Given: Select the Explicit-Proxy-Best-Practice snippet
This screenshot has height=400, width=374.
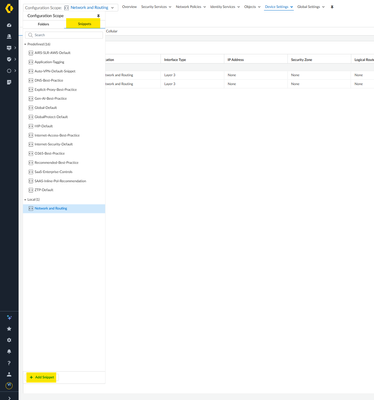Looking at the screenshot, I should (x=56, y=90).
